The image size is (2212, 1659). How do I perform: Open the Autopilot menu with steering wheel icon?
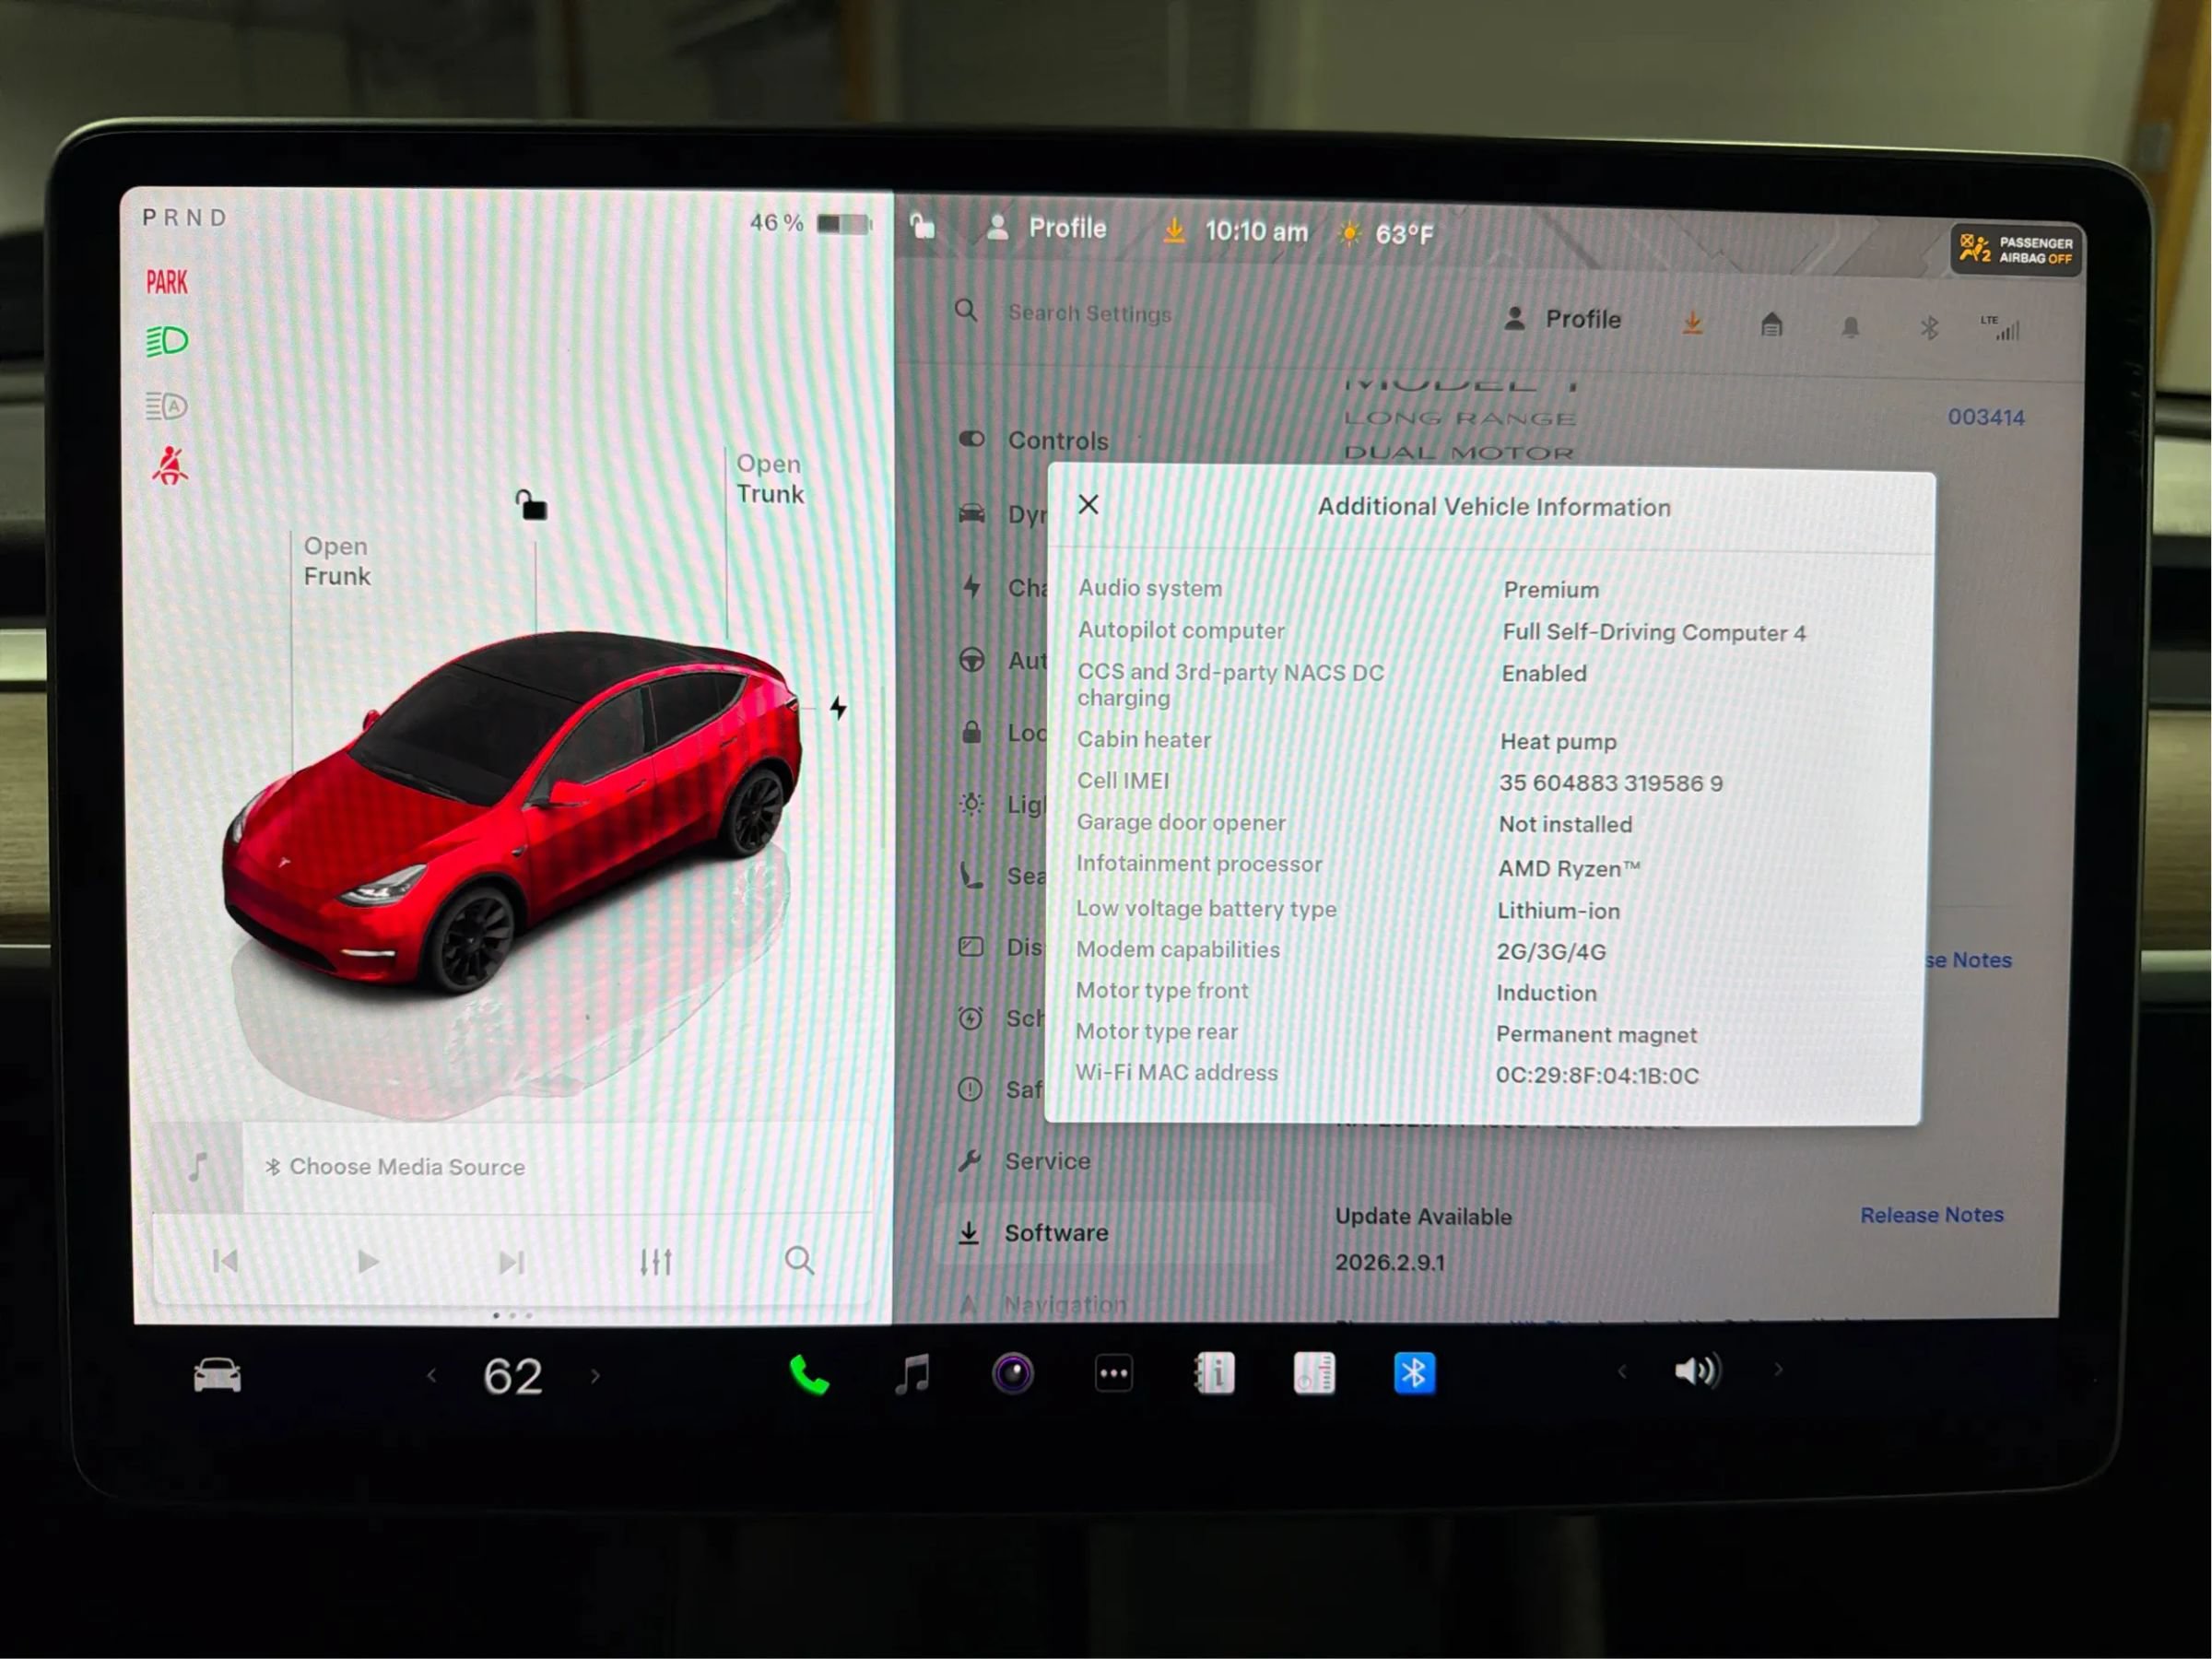(1002, 660)
